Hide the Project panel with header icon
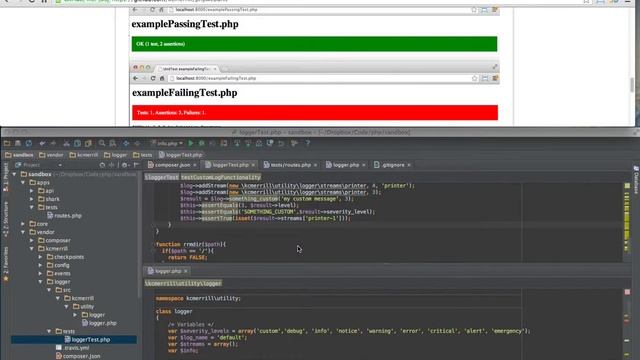640x360 pixels. click(x=136, y=165)
